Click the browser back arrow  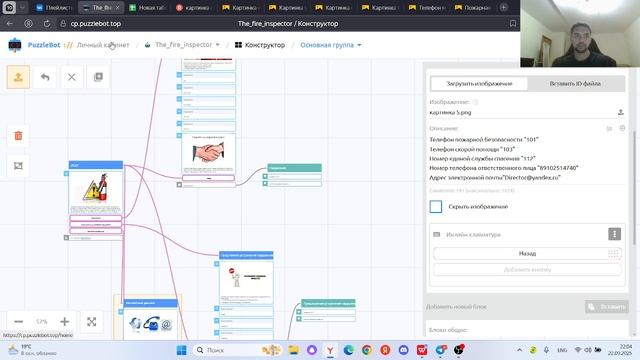(x=10, y=24)
